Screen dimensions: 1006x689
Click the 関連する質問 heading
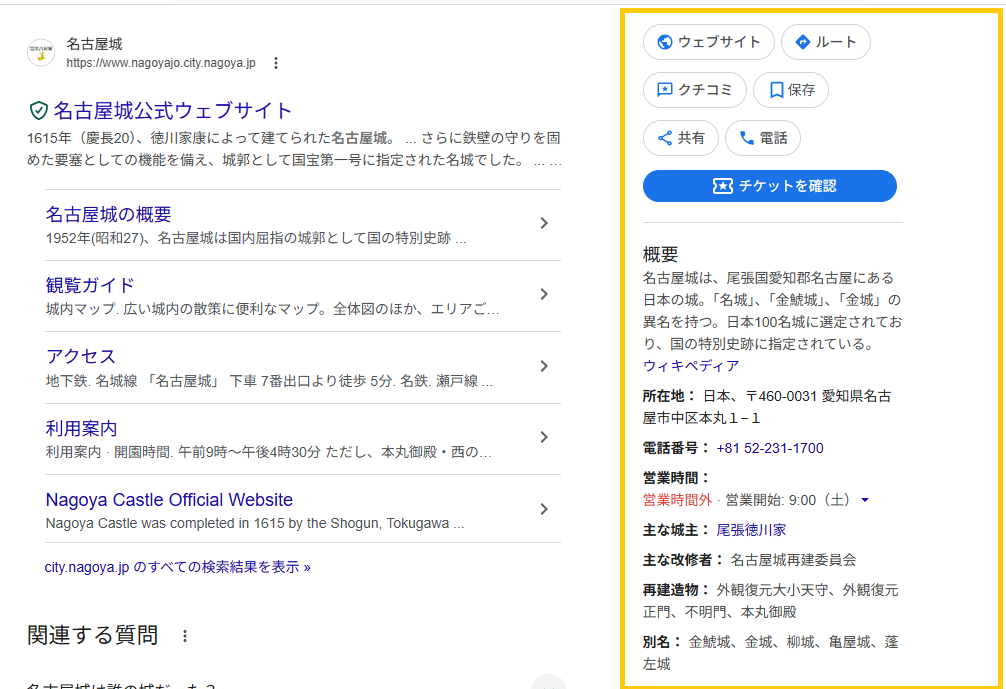(92, 635)
